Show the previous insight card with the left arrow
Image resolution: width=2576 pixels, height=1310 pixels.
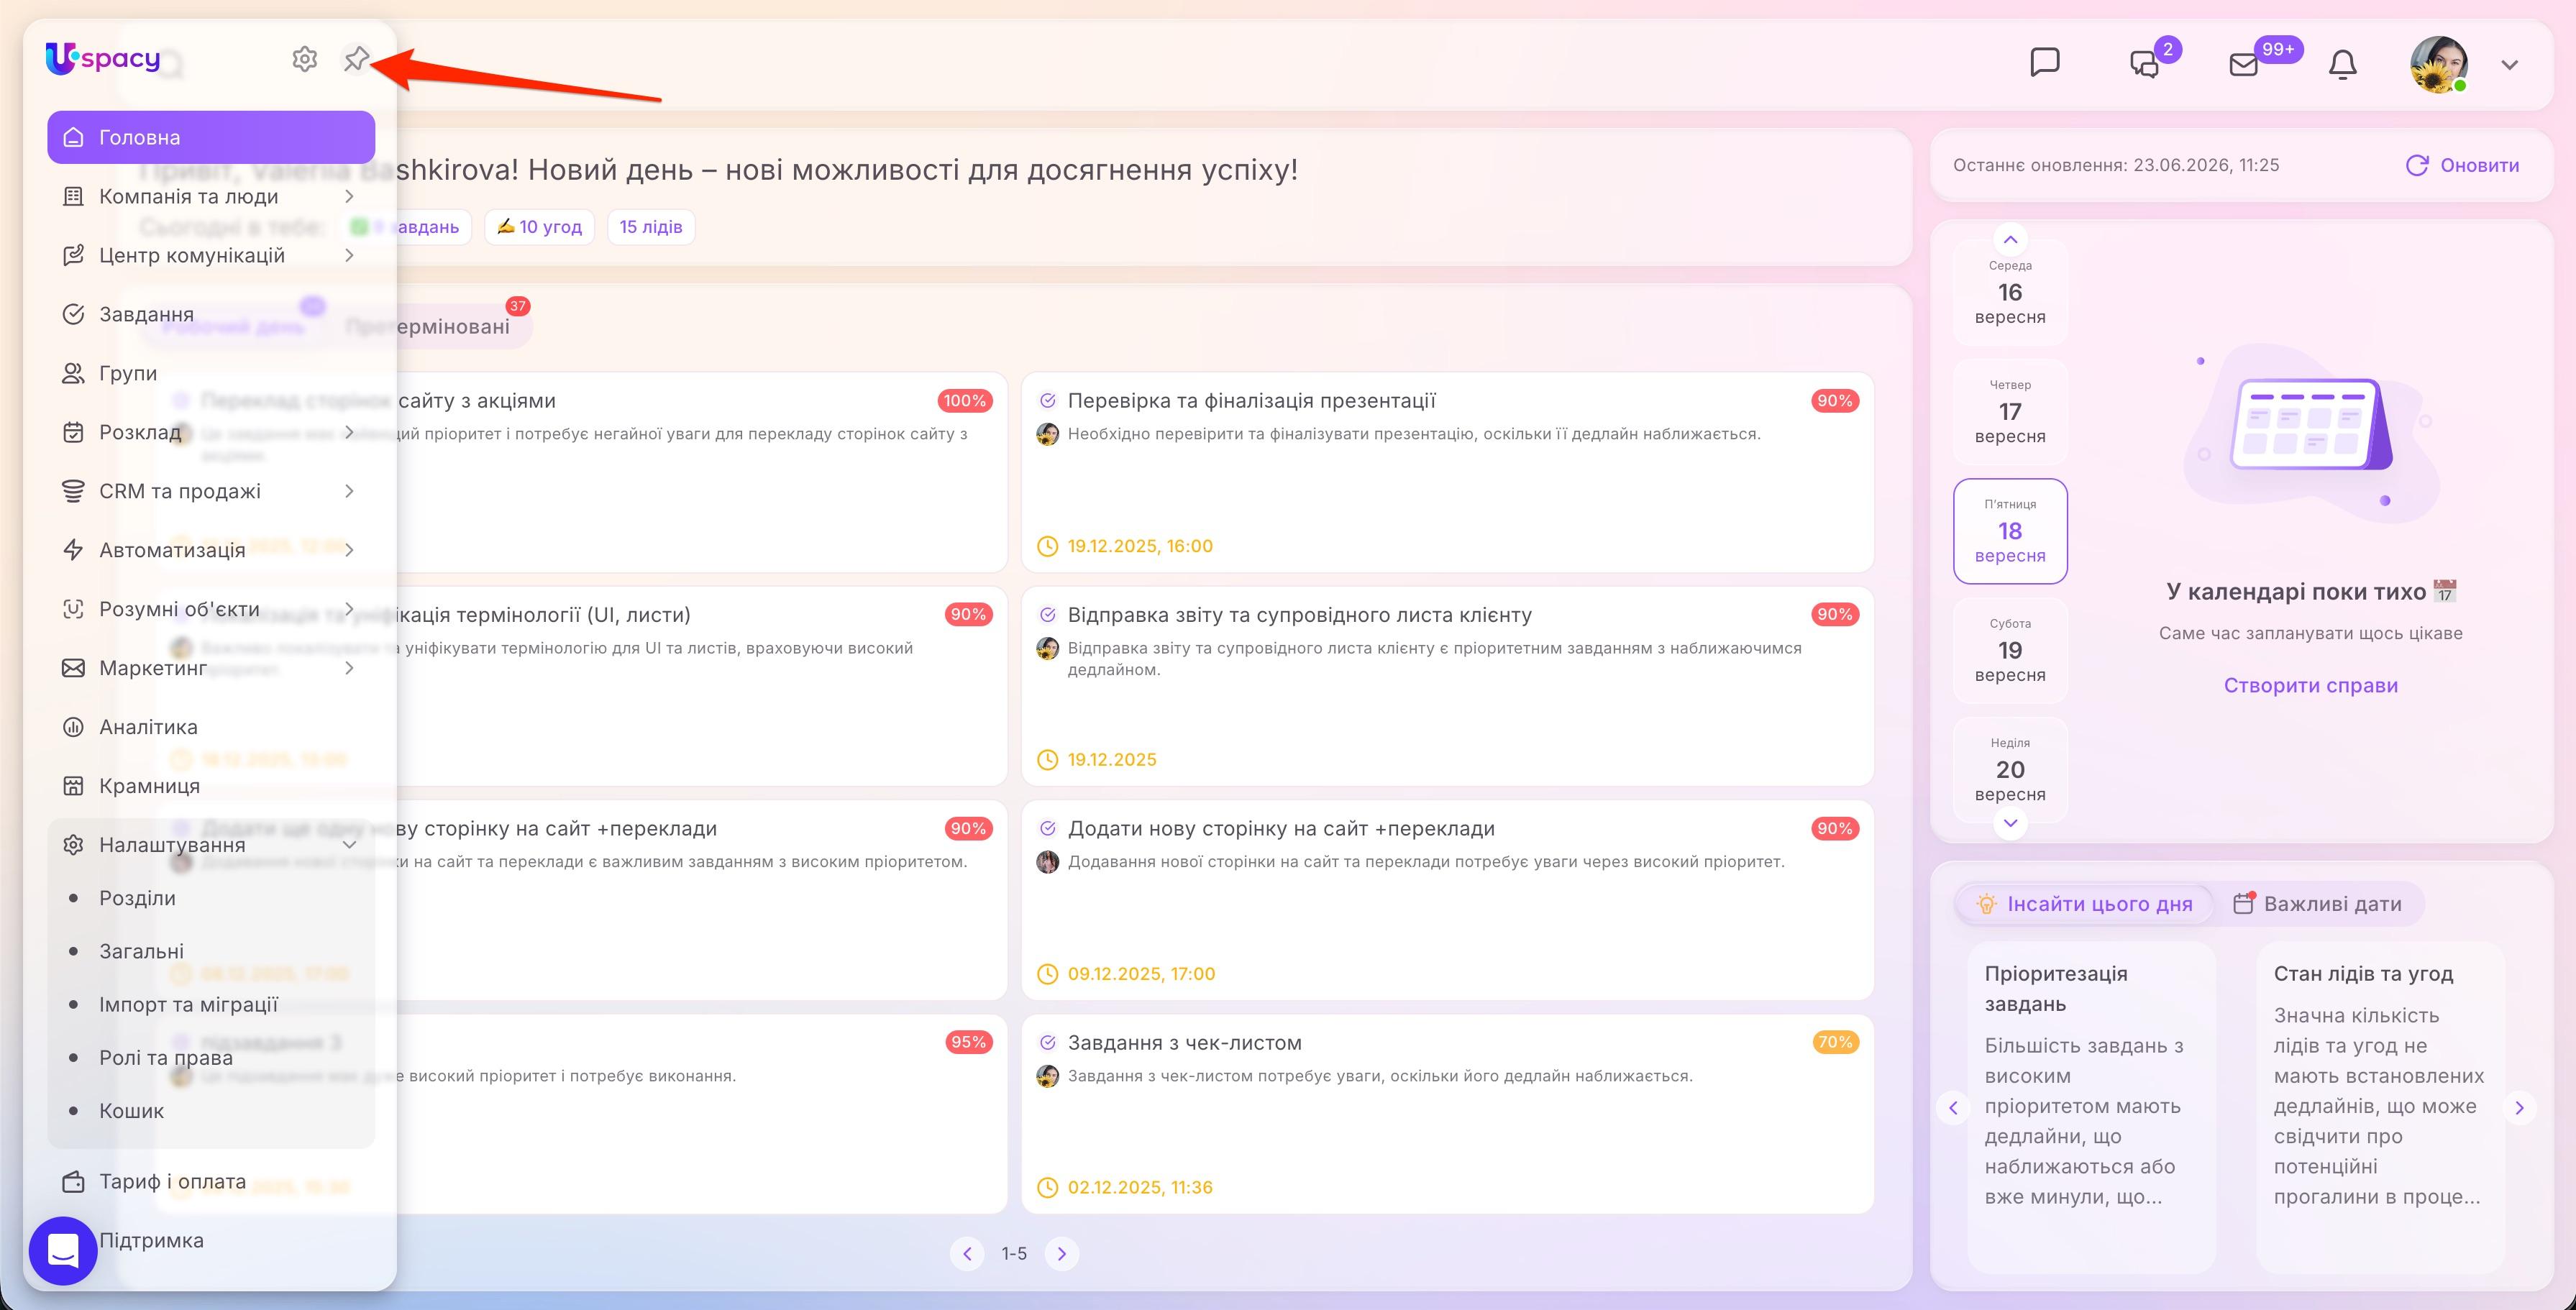click(x=1953, y=1107)
